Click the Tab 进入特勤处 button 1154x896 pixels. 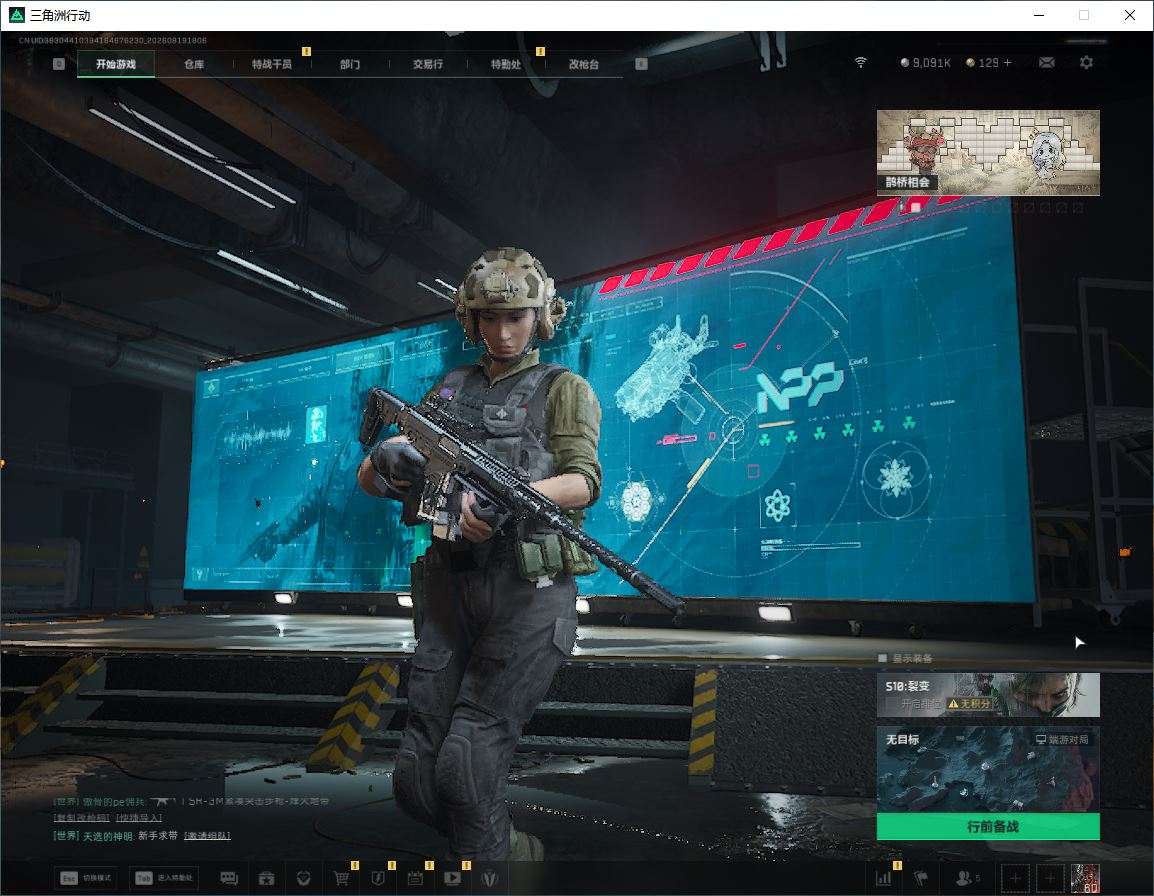[x=163, y=878]
